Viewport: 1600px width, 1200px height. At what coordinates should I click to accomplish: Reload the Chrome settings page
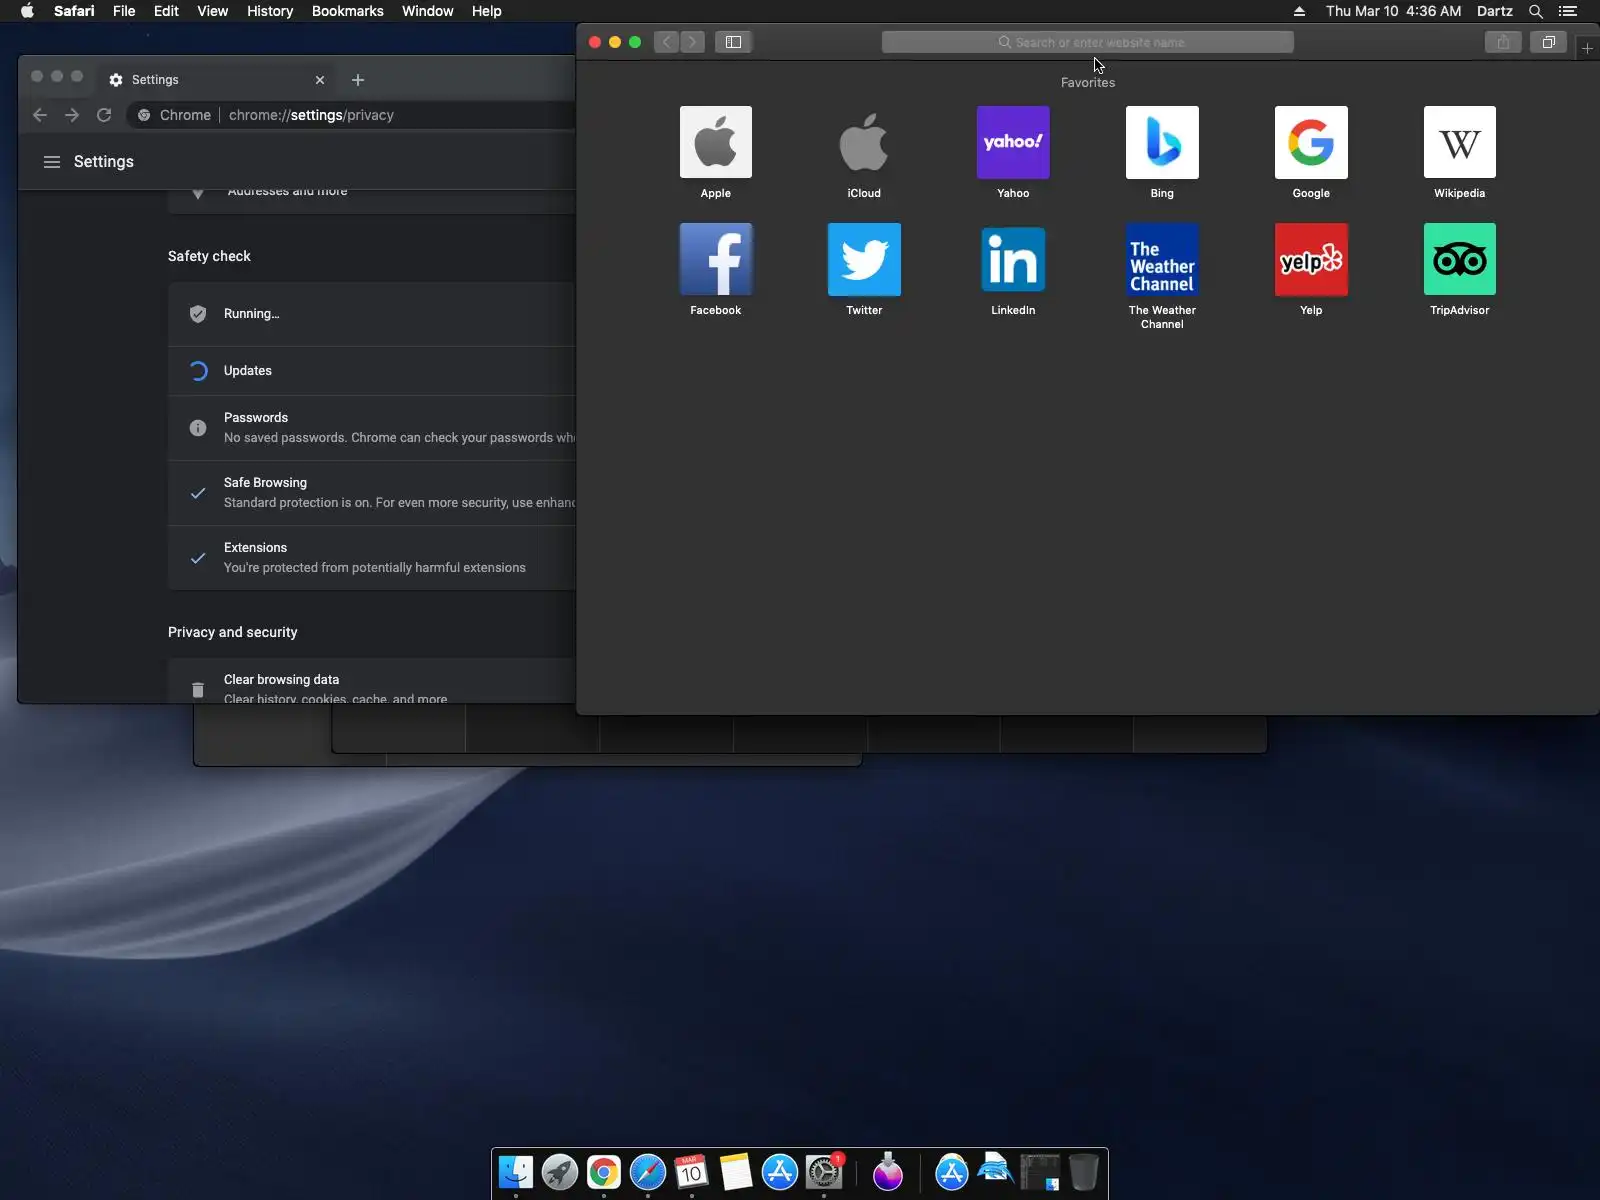(x=104, y=115)
